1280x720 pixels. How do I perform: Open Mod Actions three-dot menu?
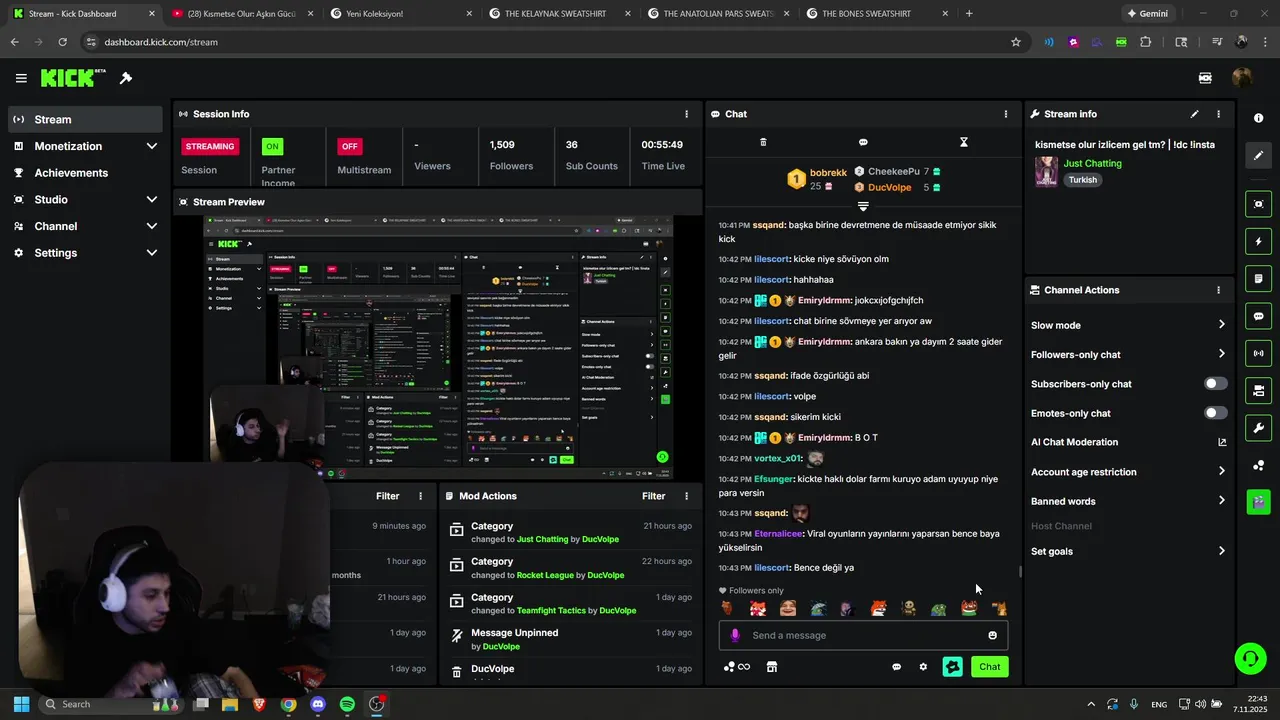click(x=686, y=496)
